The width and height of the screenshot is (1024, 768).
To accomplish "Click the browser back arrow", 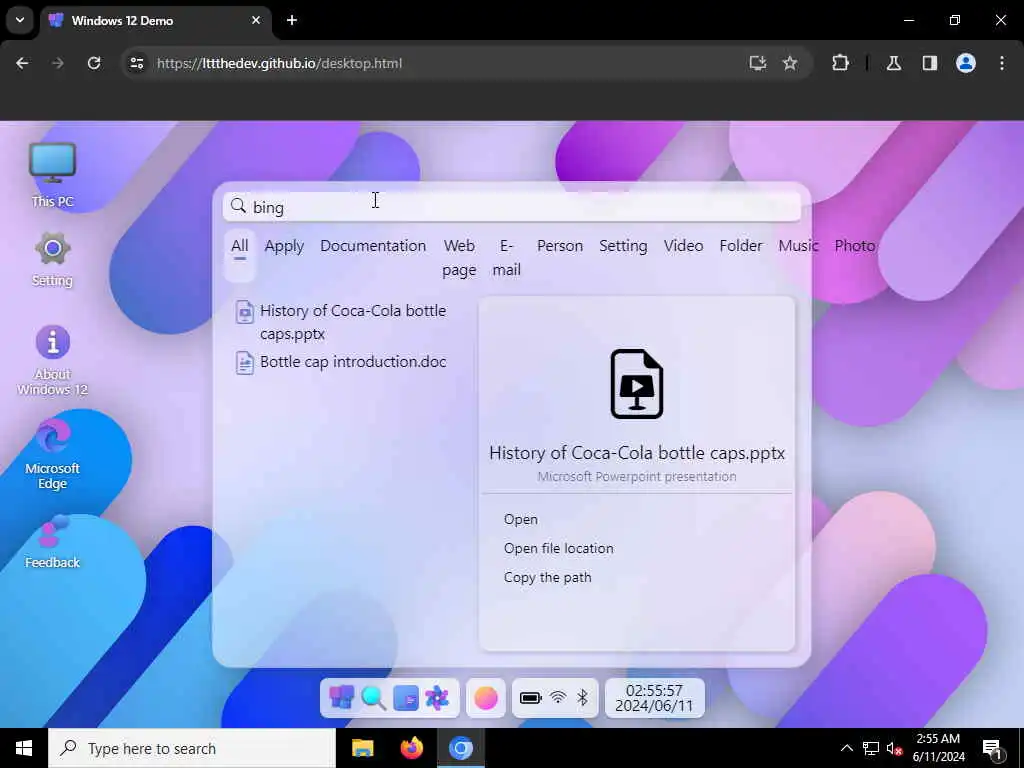I will 22,63.
